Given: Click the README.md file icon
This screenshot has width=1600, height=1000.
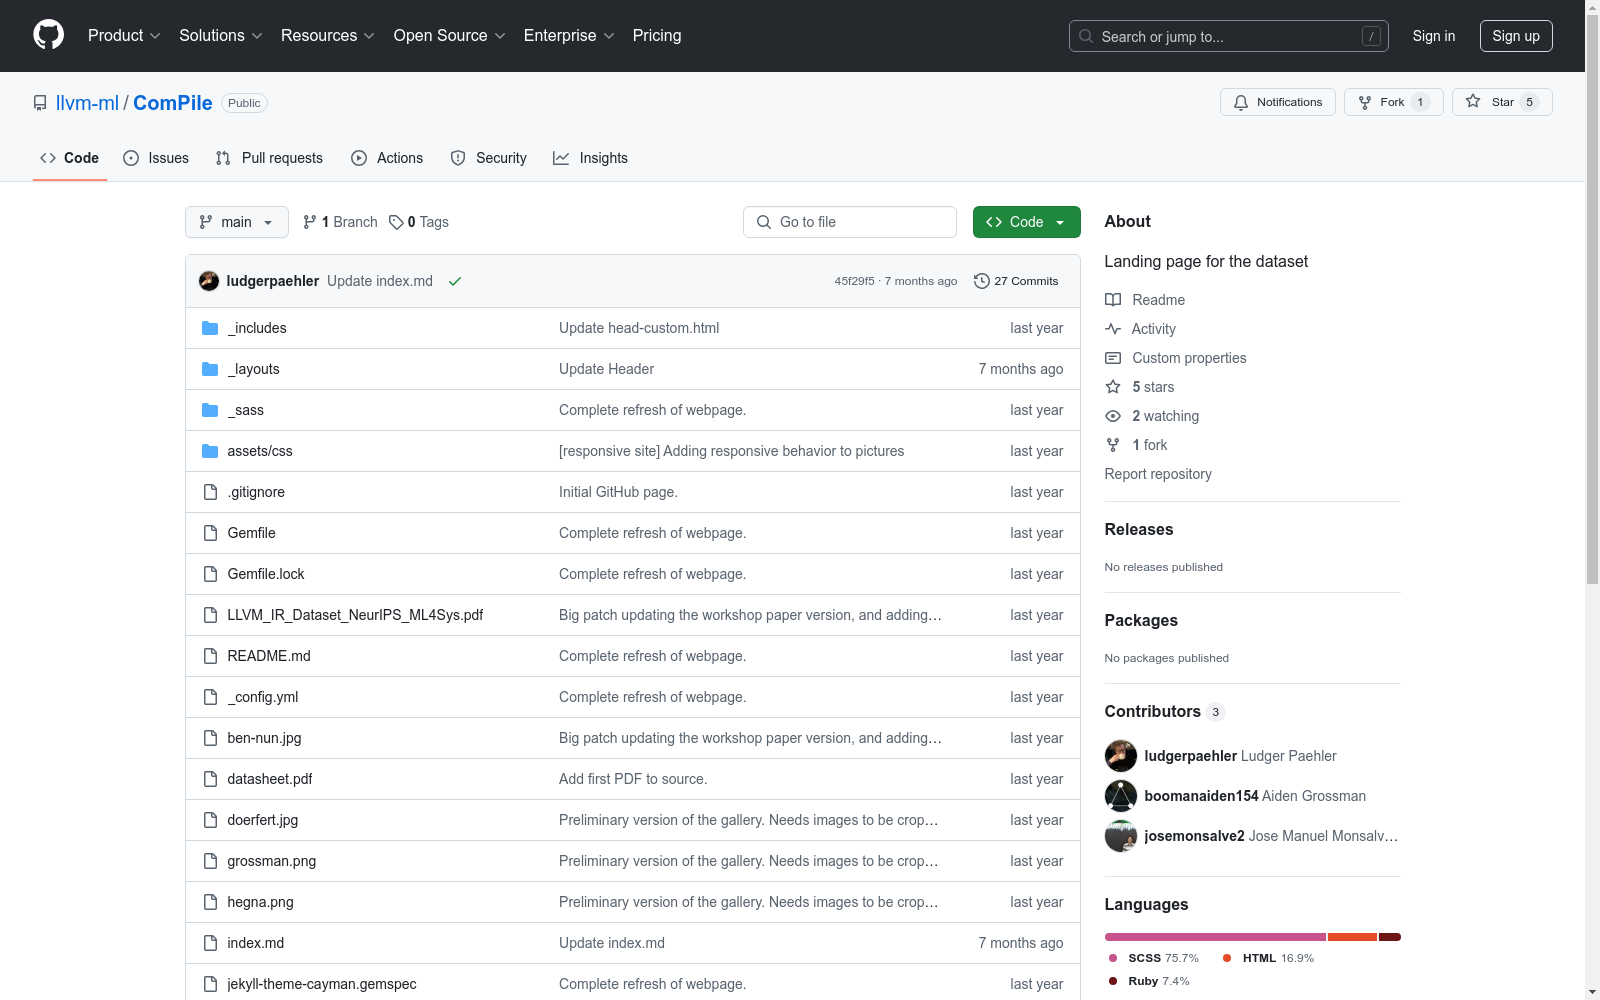Looking at the screenshot, I should pyautogui.click(x=210, y=656).
